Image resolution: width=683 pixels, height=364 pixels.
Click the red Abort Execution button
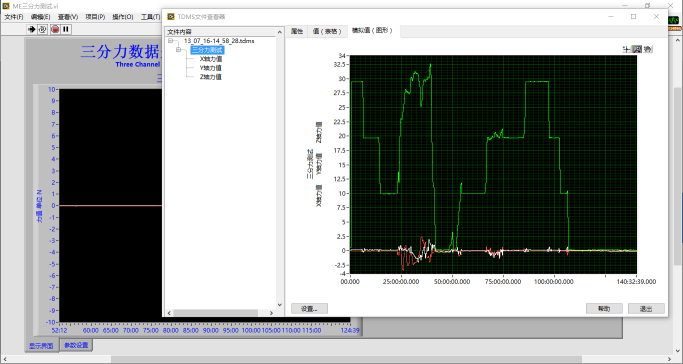click(55, 29)
